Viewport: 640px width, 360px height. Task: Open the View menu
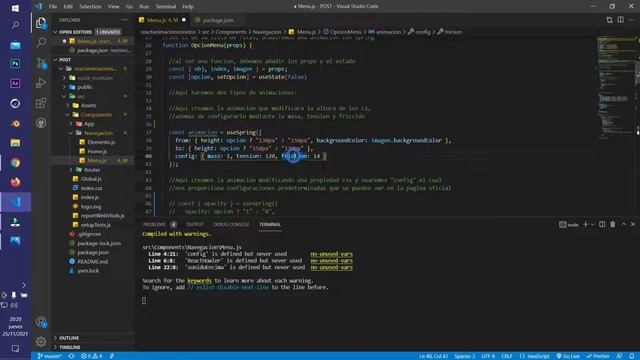click(113, 7)
